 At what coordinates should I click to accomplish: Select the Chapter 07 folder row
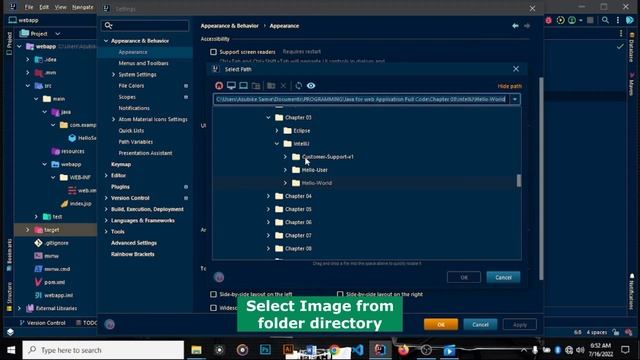point(367,235)
